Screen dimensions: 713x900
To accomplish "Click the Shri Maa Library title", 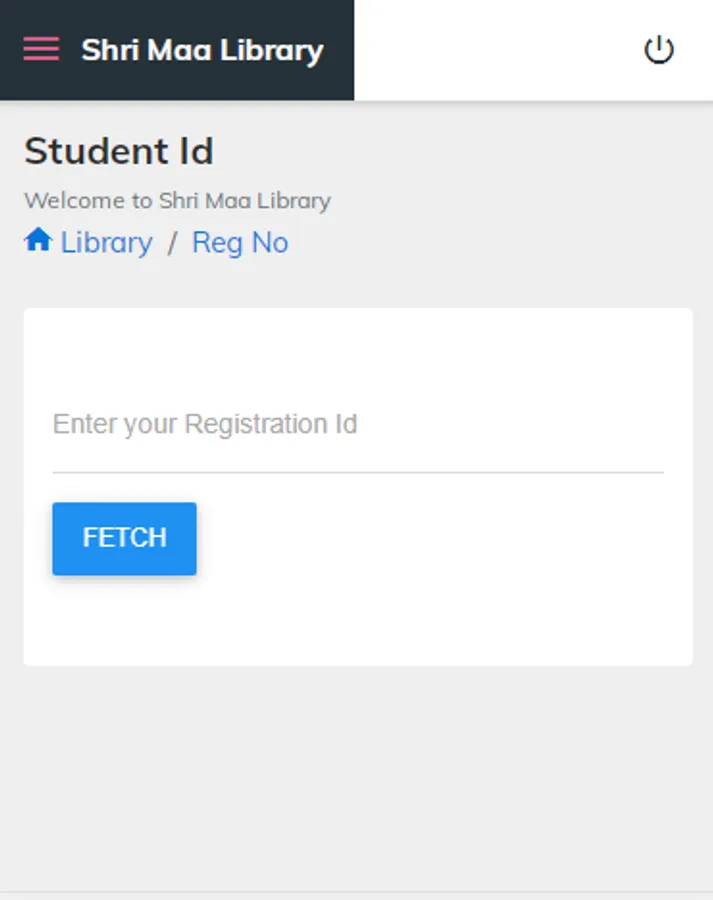I will pos(202,50).
